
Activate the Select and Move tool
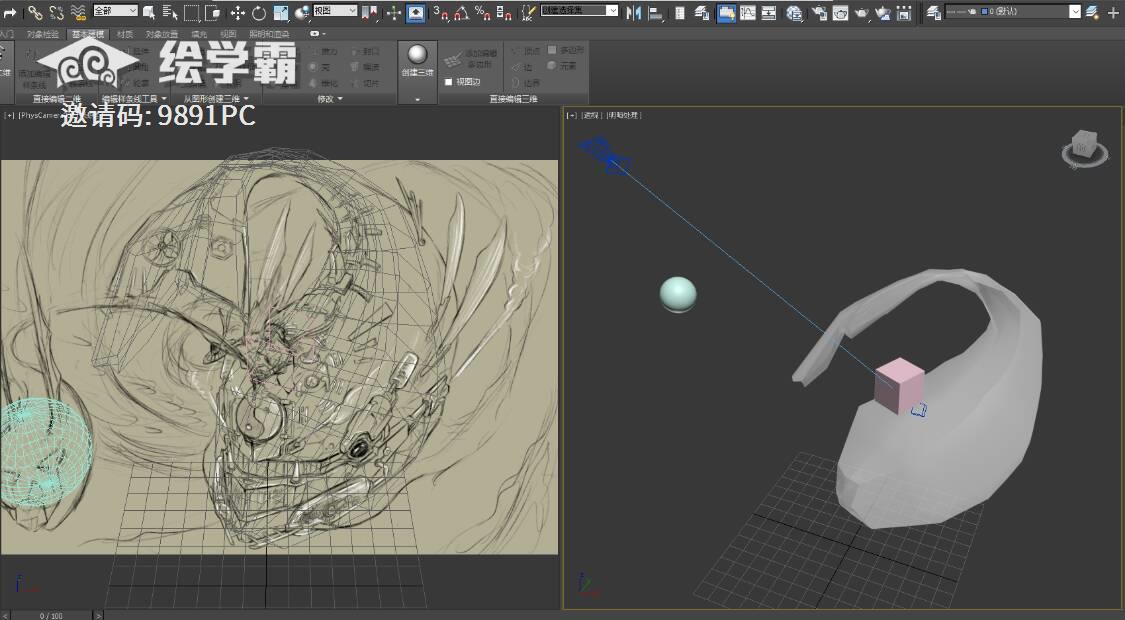238,12
